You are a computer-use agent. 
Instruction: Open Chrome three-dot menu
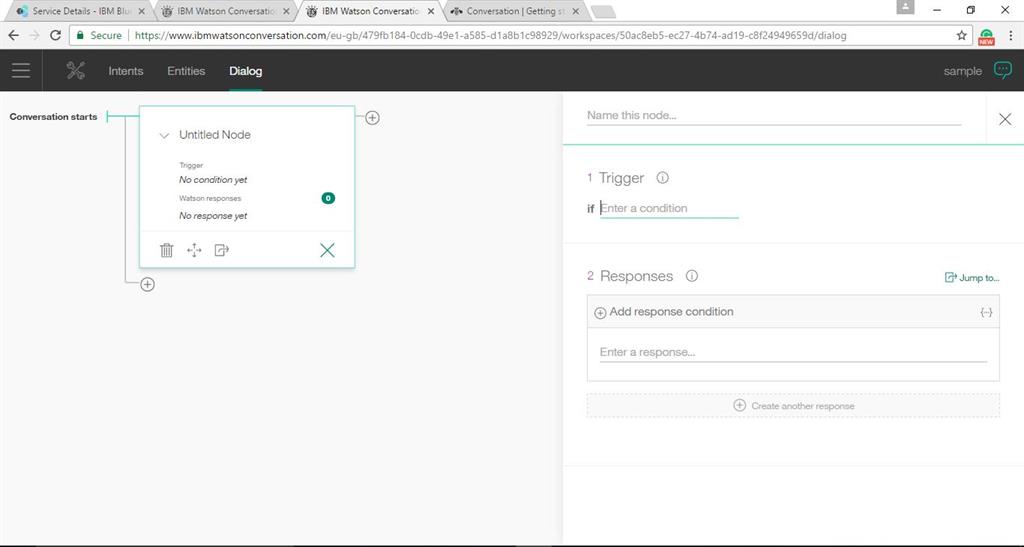pos(1010,36)
